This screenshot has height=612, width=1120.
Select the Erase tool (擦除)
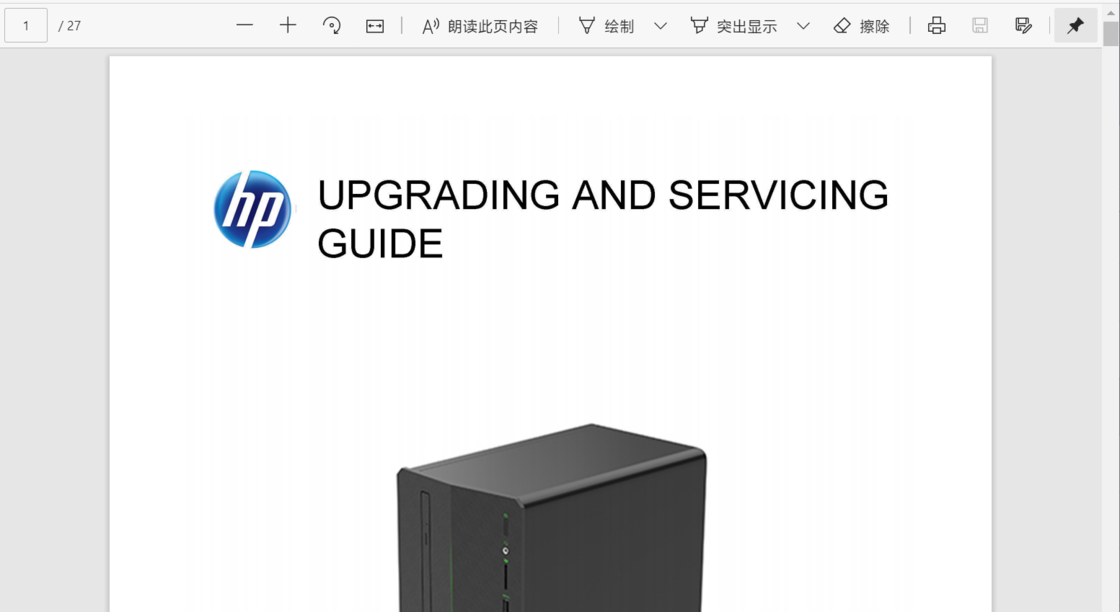[861, 26]
